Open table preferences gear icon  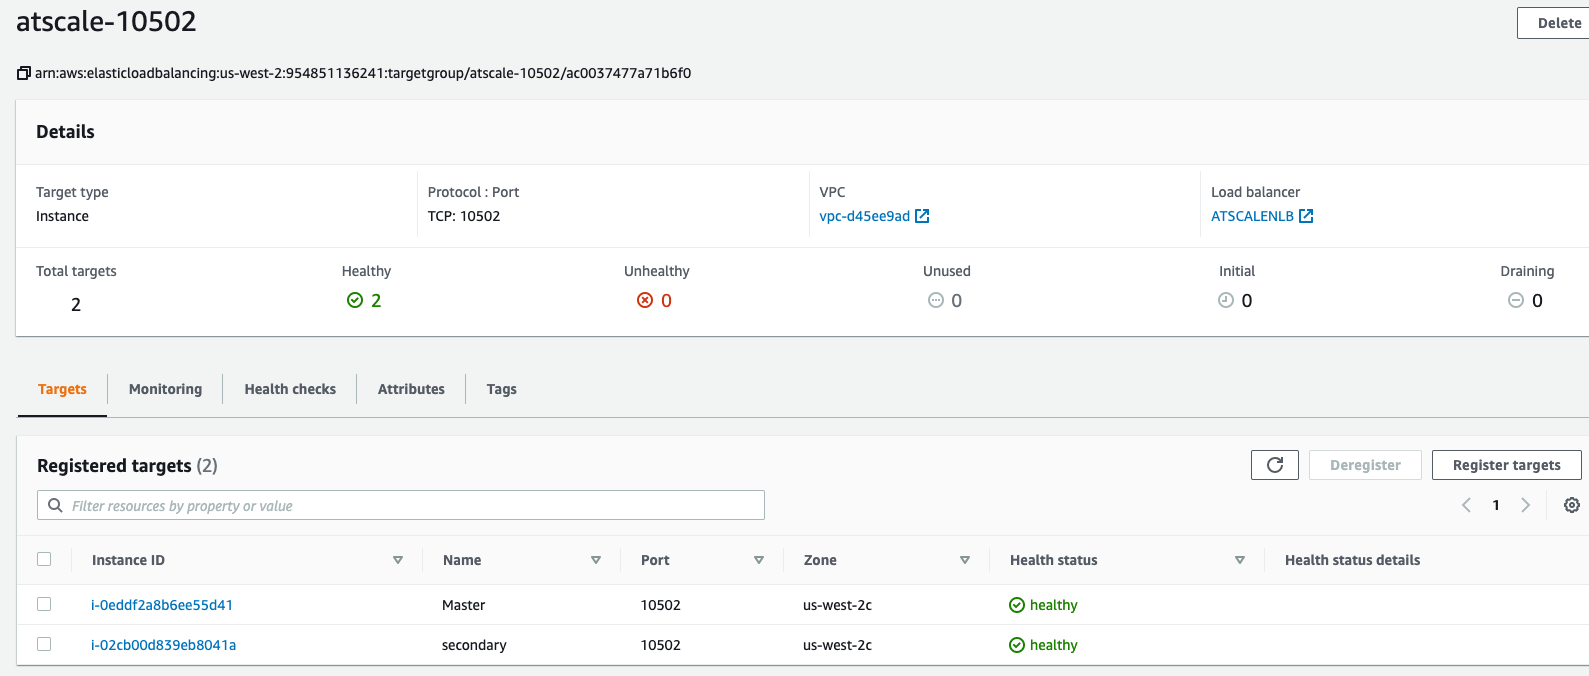pos(1572,505)
